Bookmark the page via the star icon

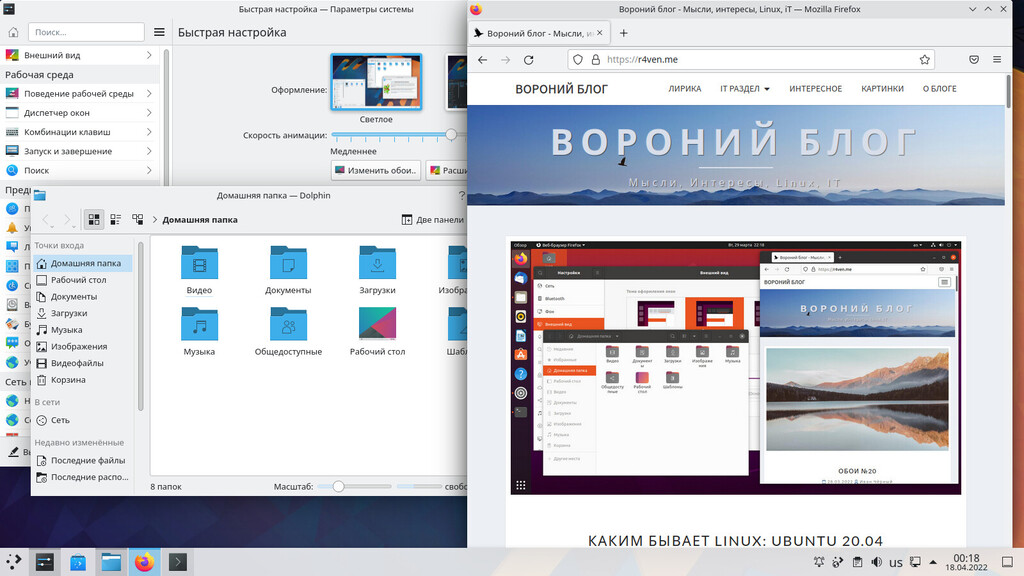click(x=925, y=59)
